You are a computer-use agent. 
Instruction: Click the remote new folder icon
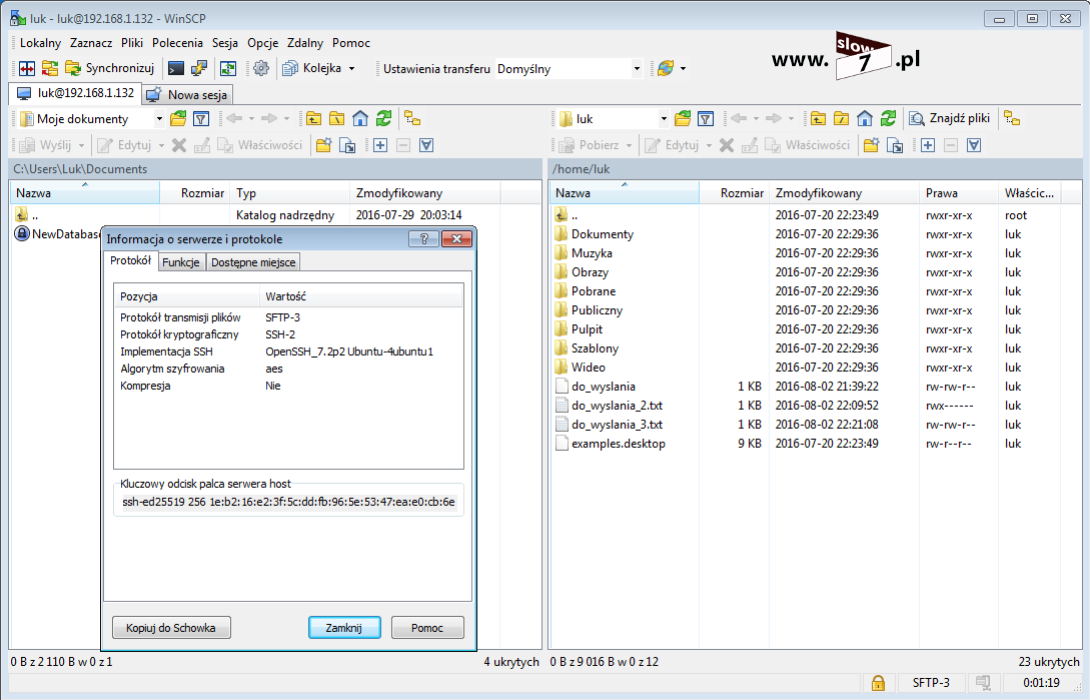pos(871,145)
